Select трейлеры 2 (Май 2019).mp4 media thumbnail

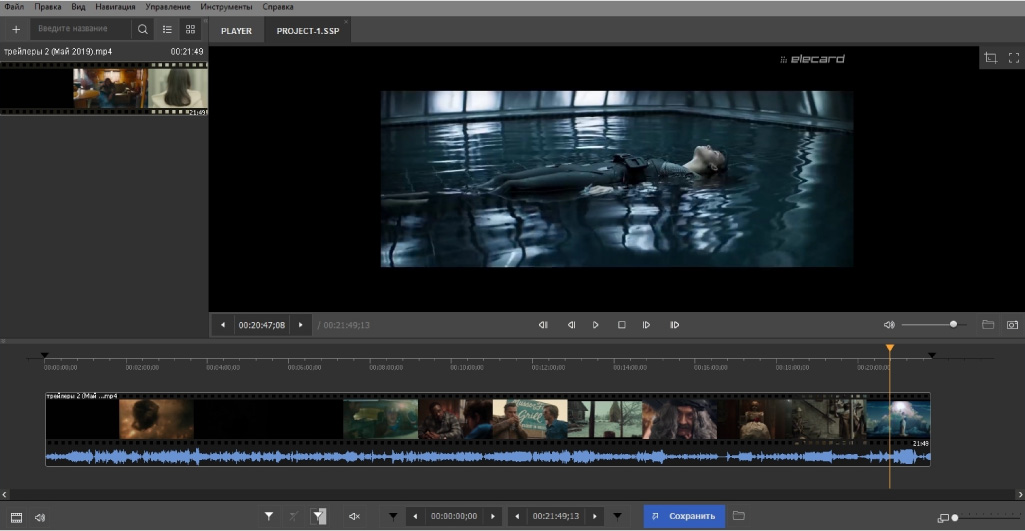click(104, 88)
